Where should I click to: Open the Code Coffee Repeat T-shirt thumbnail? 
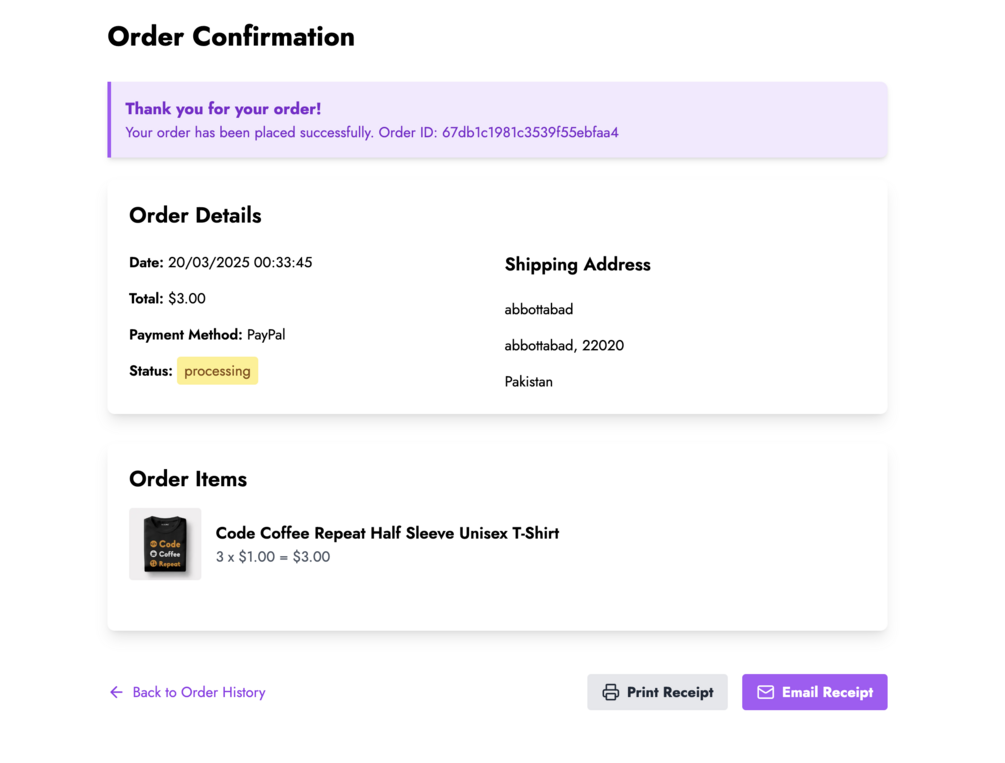165,544
